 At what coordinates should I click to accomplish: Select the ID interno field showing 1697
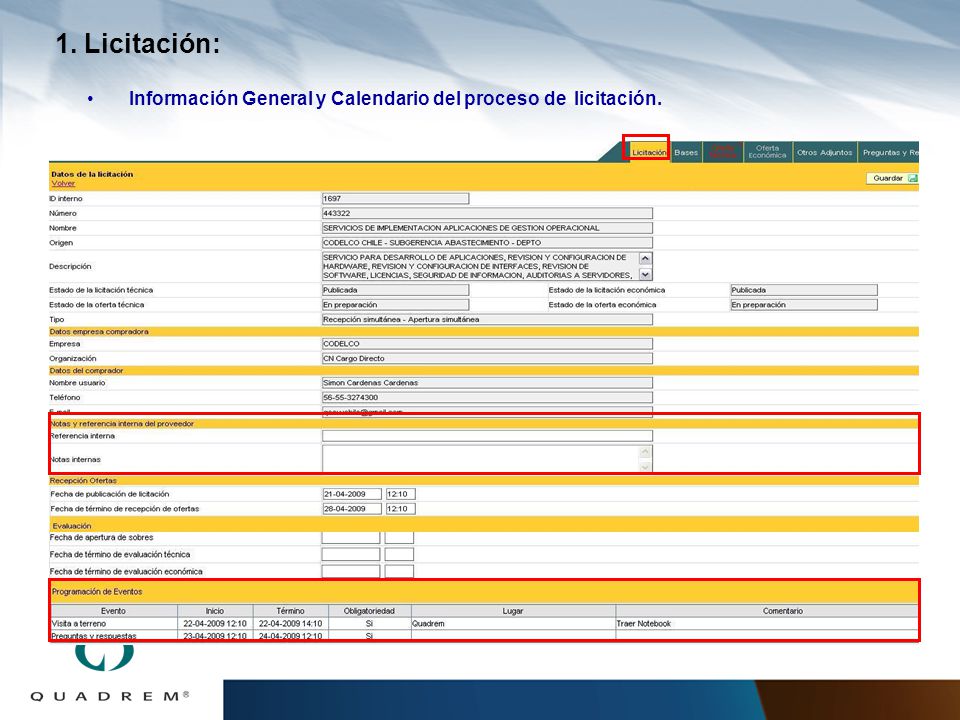396,198
